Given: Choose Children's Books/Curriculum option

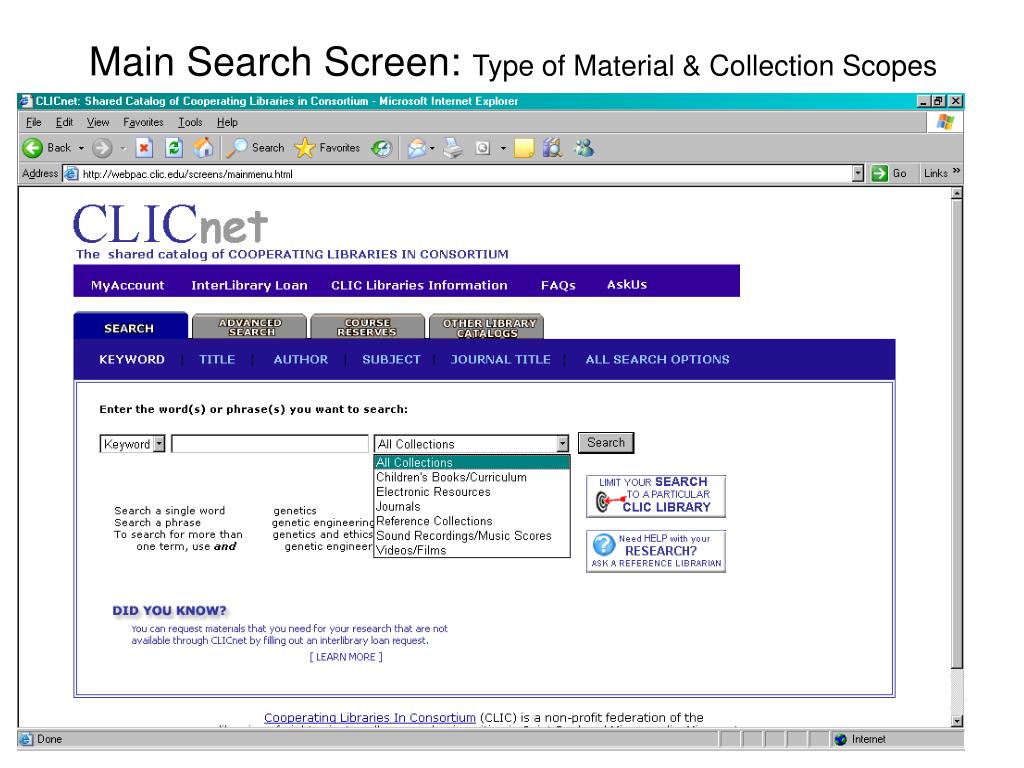Looking at the screenshot, I should click(x=472, y=477).
